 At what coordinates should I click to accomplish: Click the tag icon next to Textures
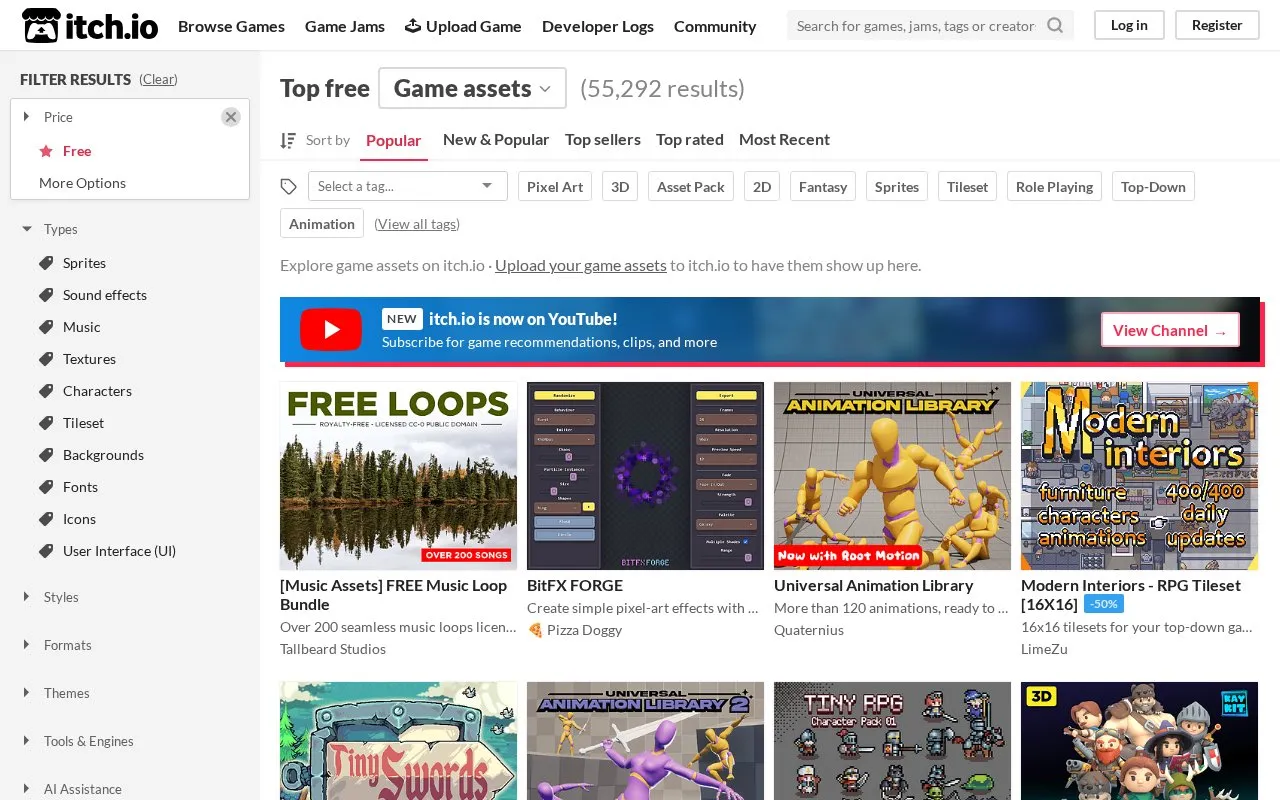pyautogui.click(x=46, y=359)
